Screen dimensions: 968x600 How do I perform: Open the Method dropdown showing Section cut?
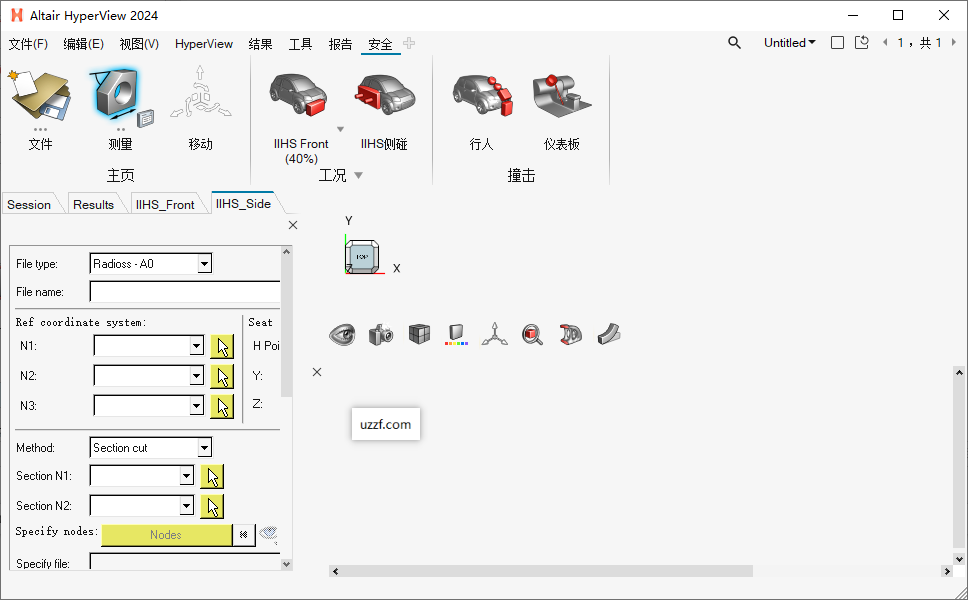[204, 447]
